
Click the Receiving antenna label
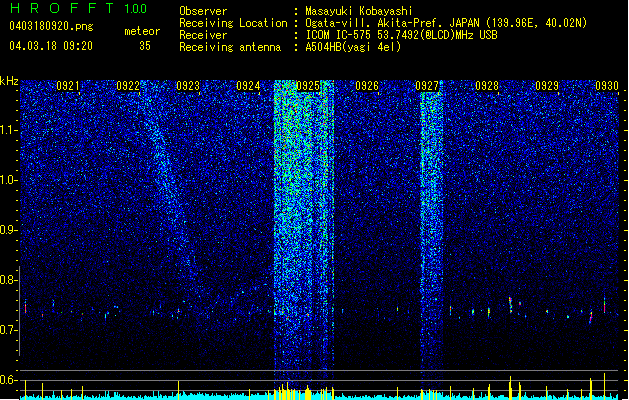point(230,47)
